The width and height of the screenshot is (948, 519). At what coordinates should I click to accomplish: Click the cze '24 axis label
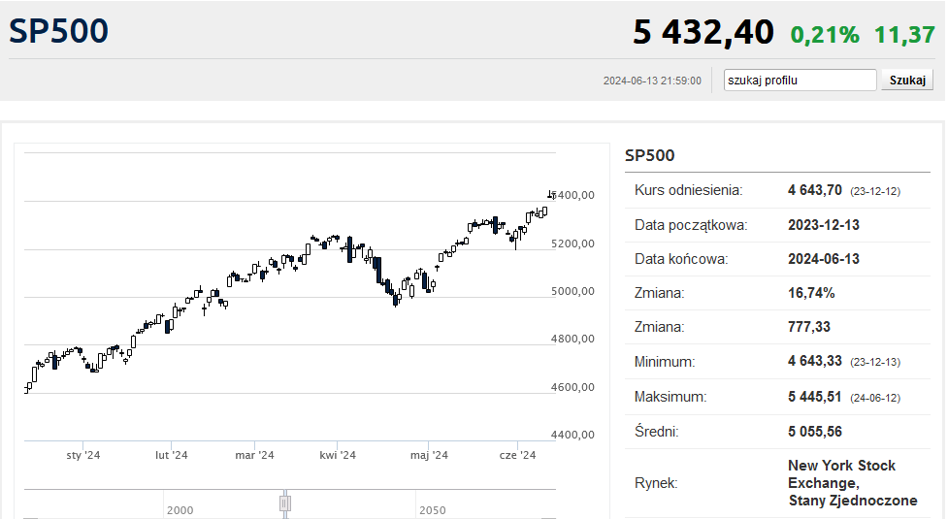(x=518, y=455)
